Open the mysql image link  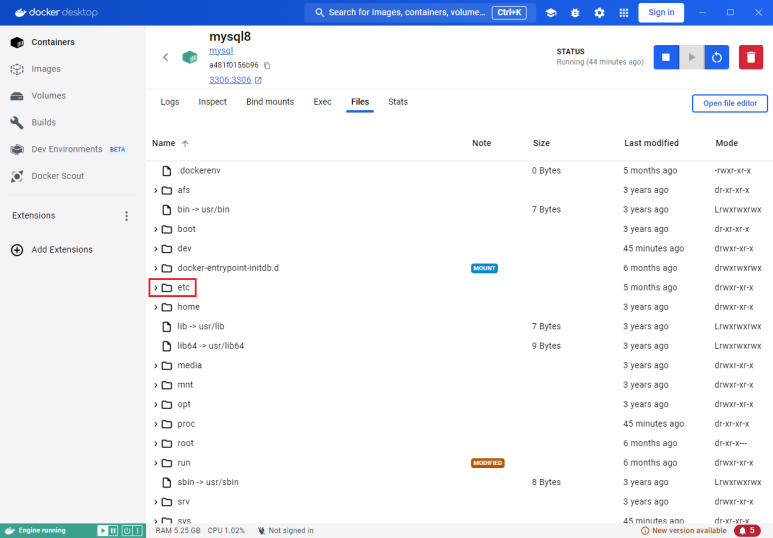pos(221,51)
